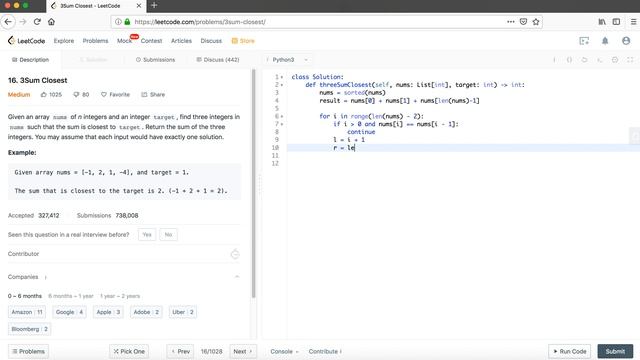640x360 pixels.
Task: Open the Python3 language dropdown
Action: (x=287, y=60)
